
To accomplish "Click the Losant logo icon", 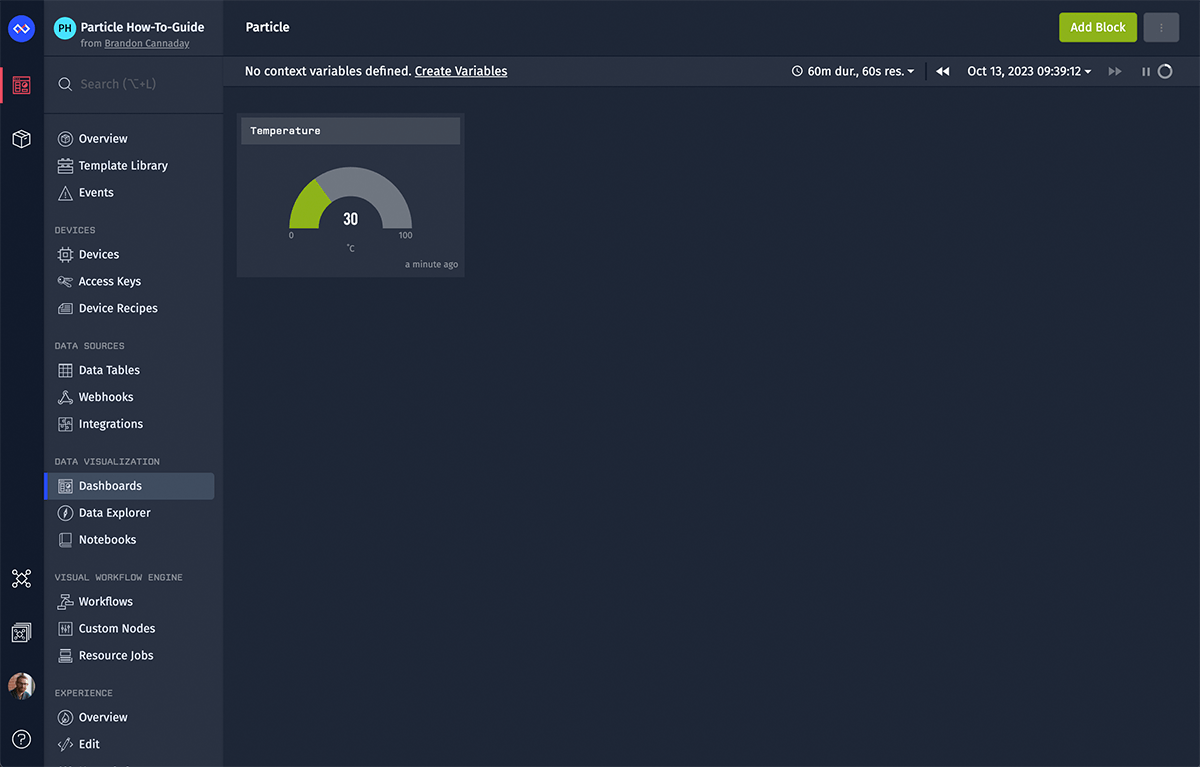I will [21, 29].
